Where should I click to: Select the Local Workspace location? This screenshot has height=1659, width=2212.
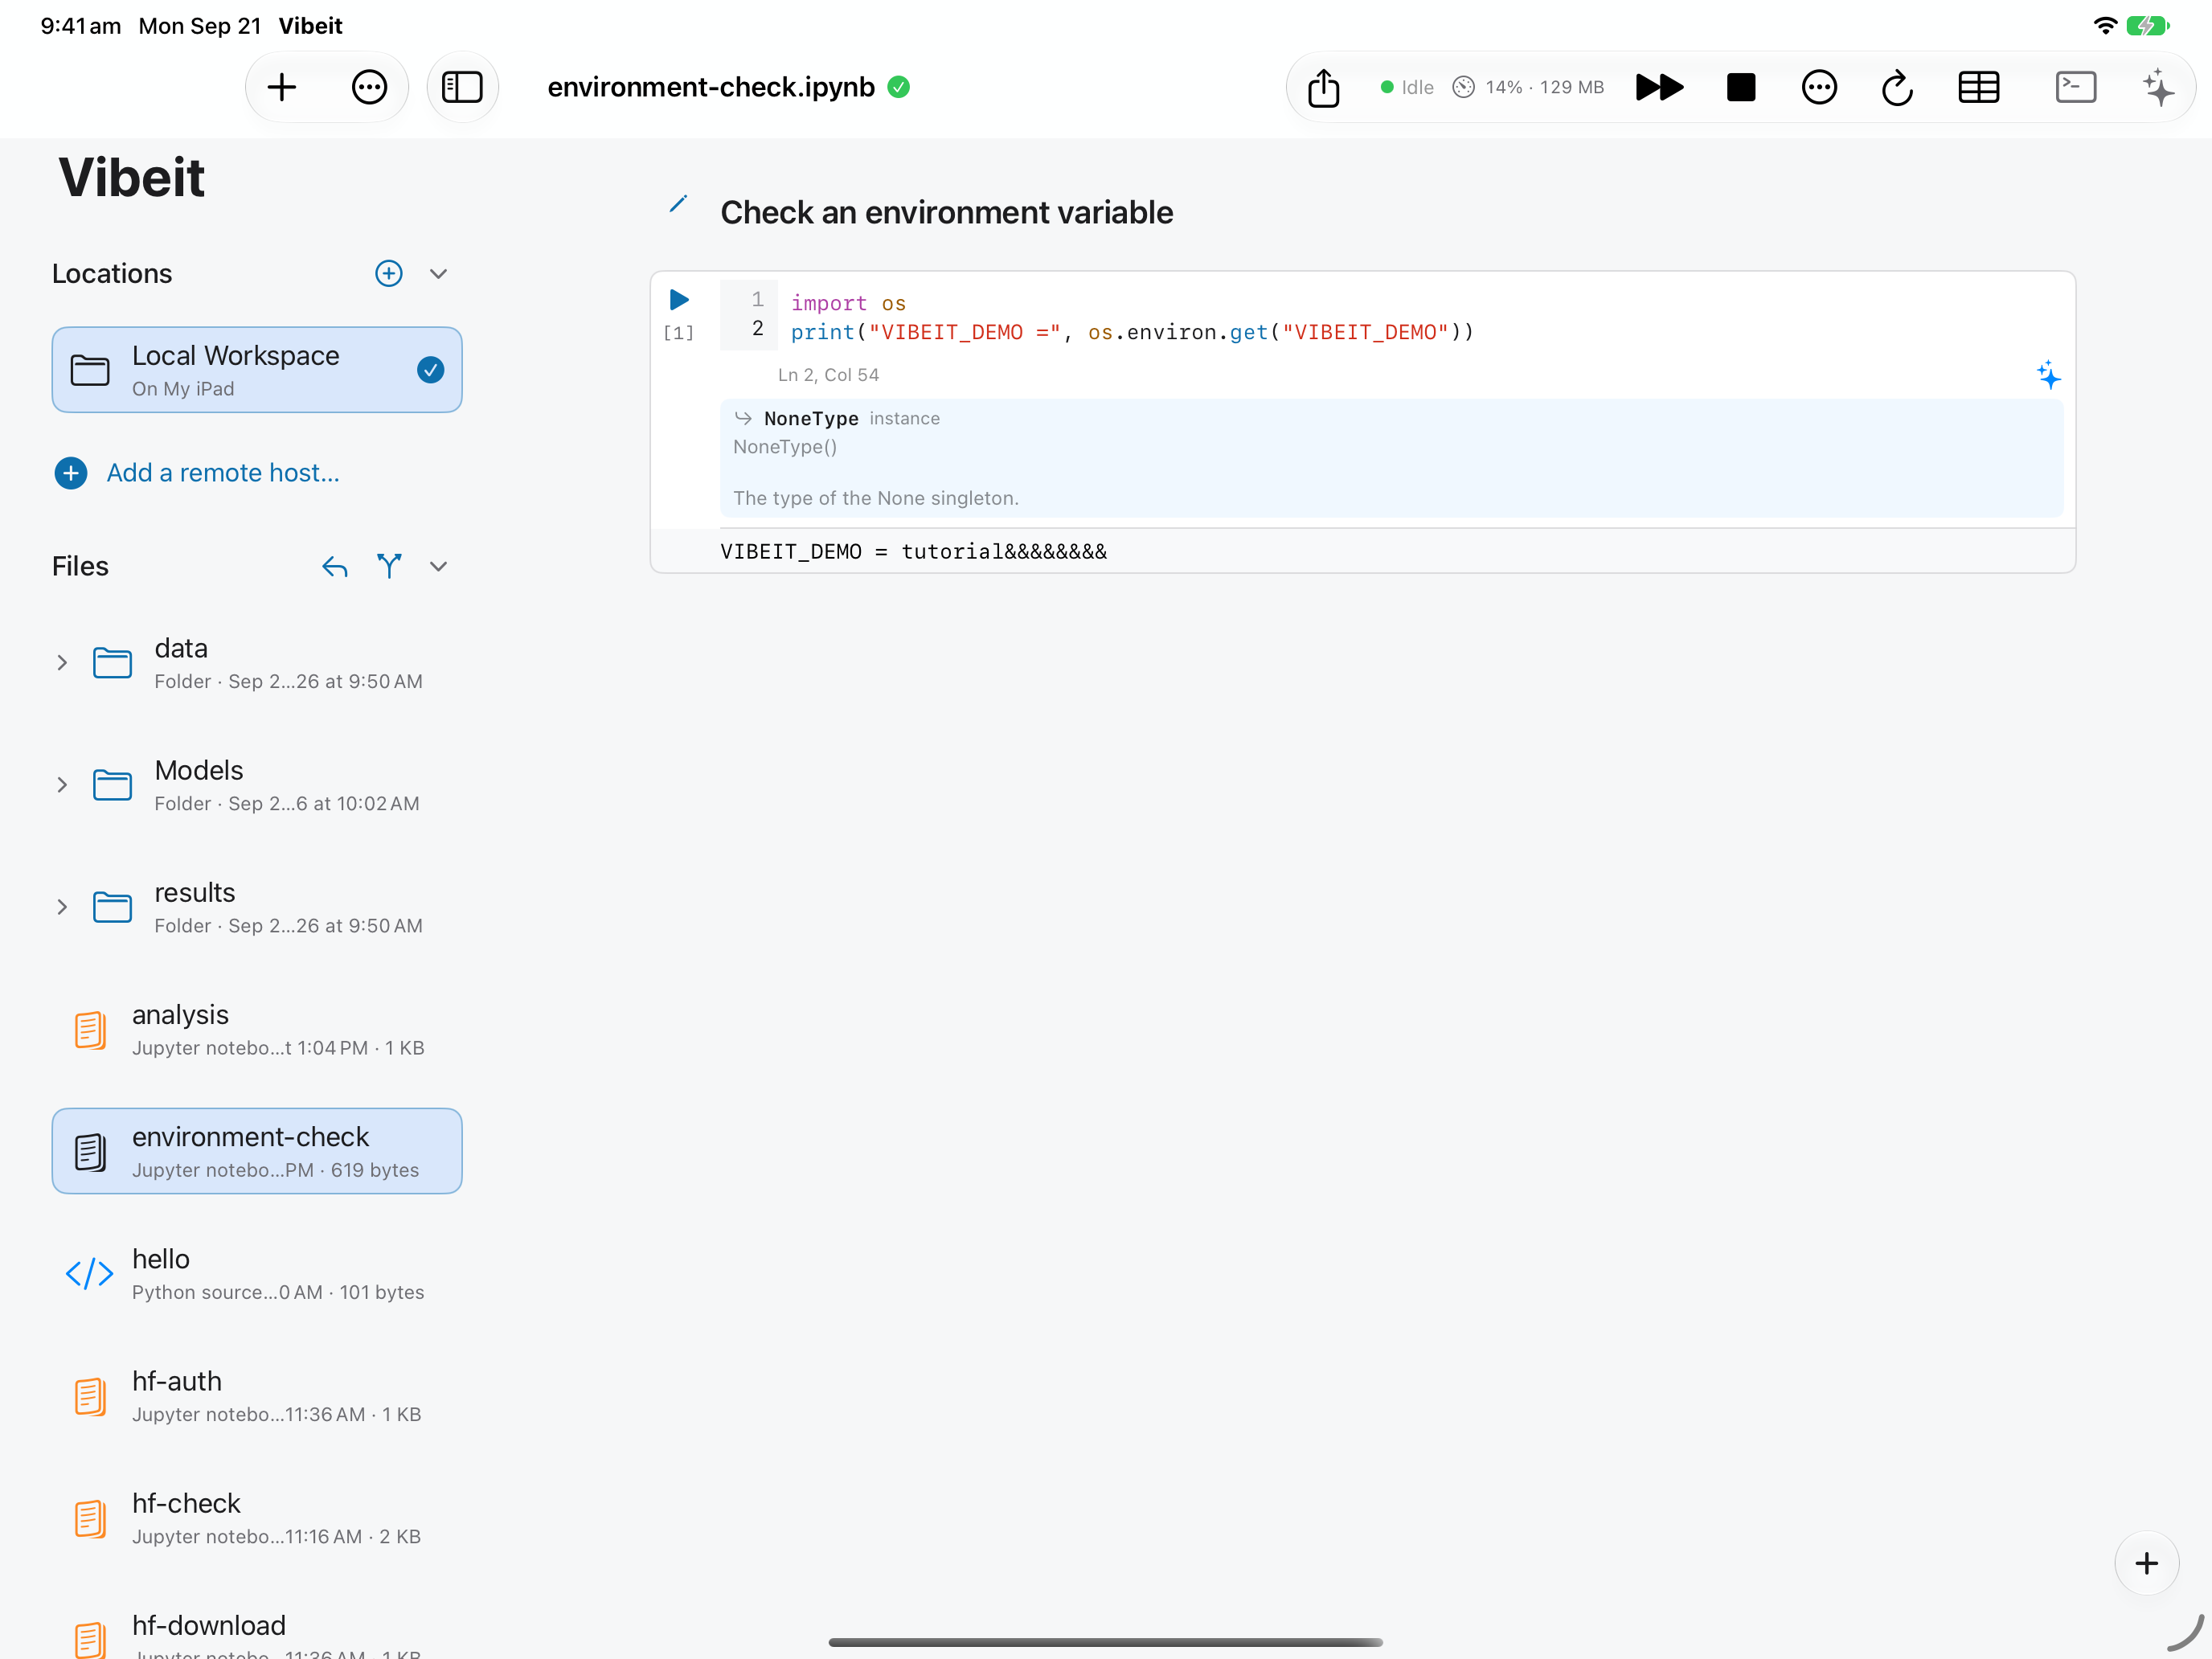click(x=257, y=370)
